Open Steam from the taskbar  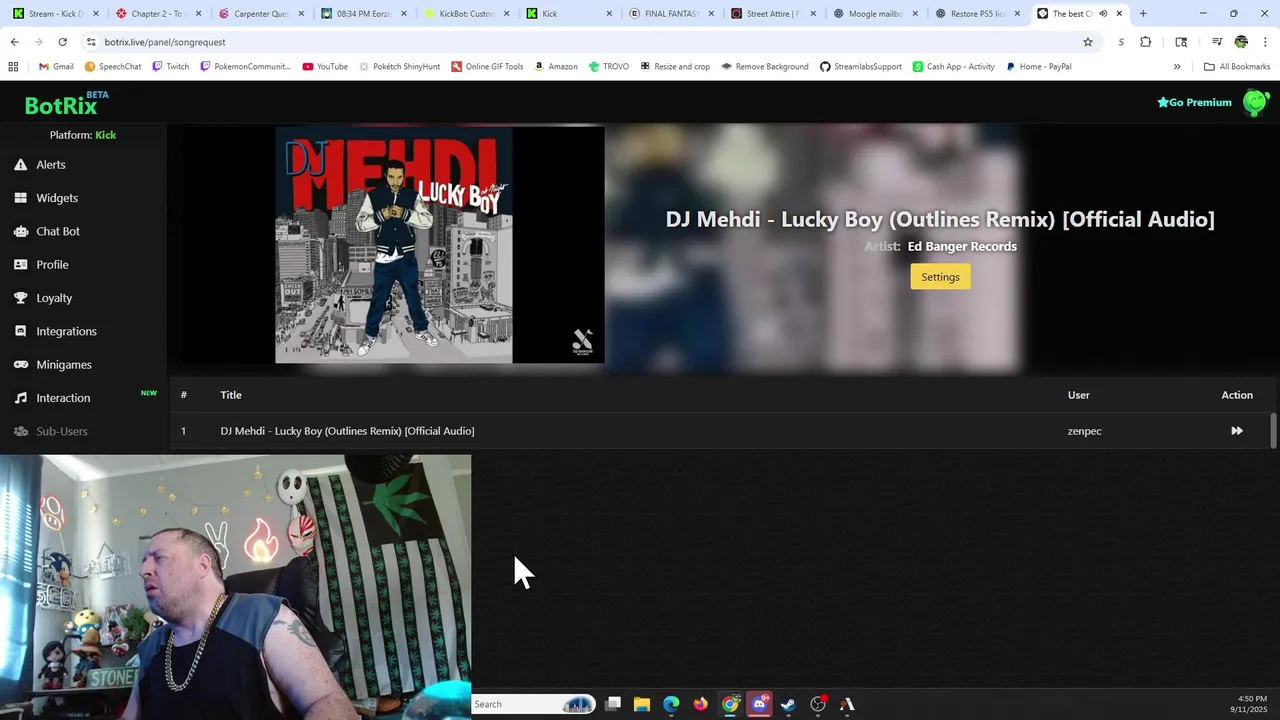point(789,704)
